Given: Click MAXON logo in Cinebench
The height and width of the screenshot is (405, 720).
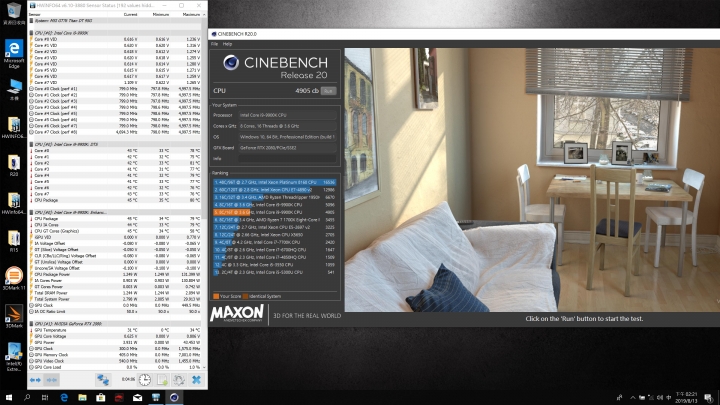Looking at the screenshot, I should click(x=237, y=313).
